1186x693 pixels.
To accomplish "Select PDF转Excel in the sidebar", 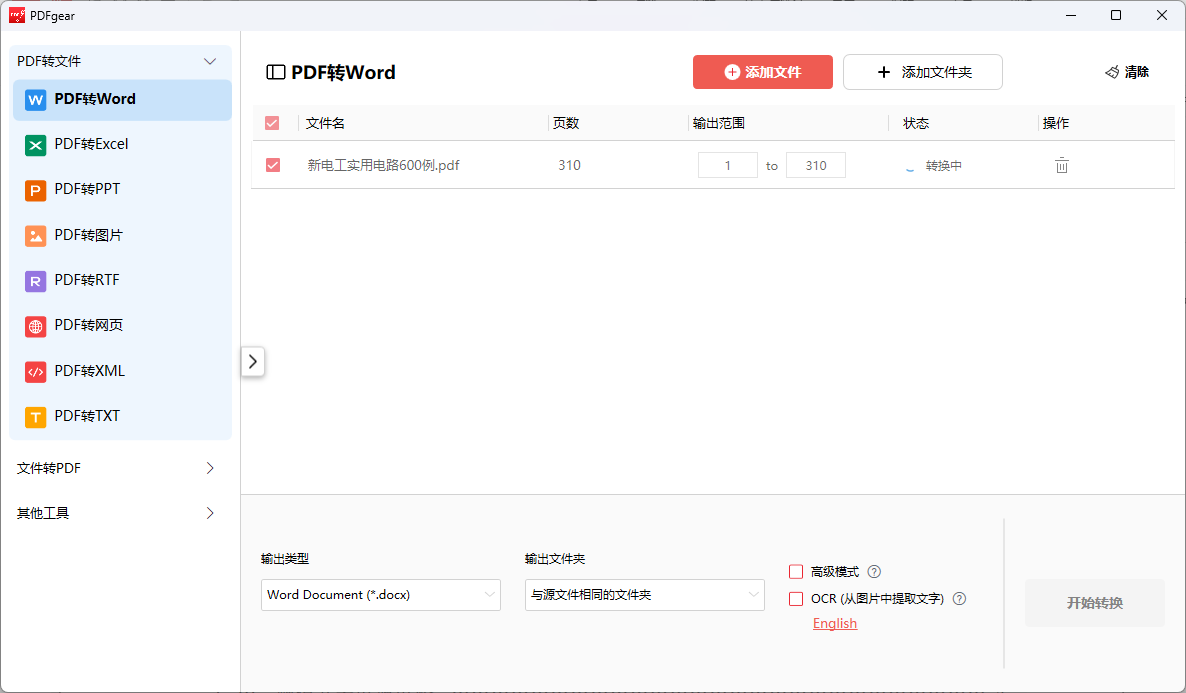I will coord(123,145).
